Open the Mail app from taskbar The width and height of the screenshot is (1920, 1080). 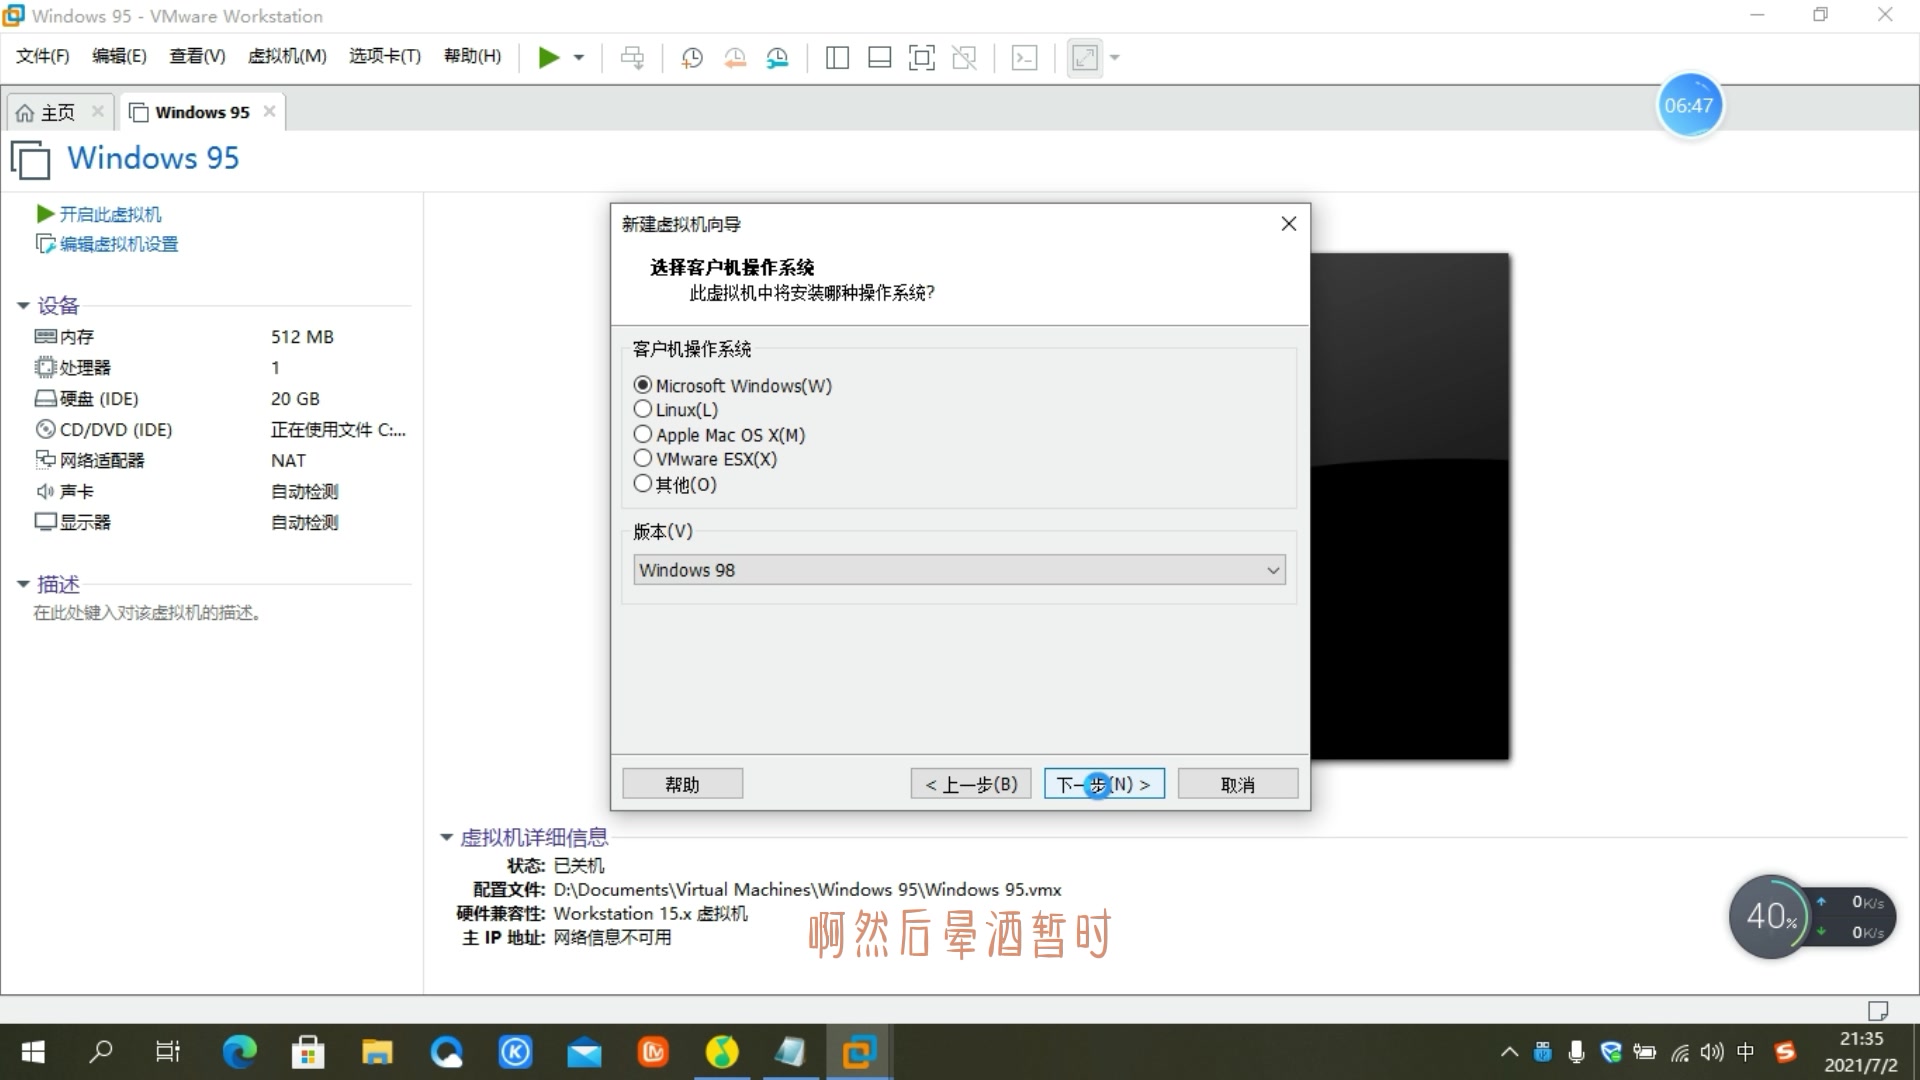[584, 1052]
